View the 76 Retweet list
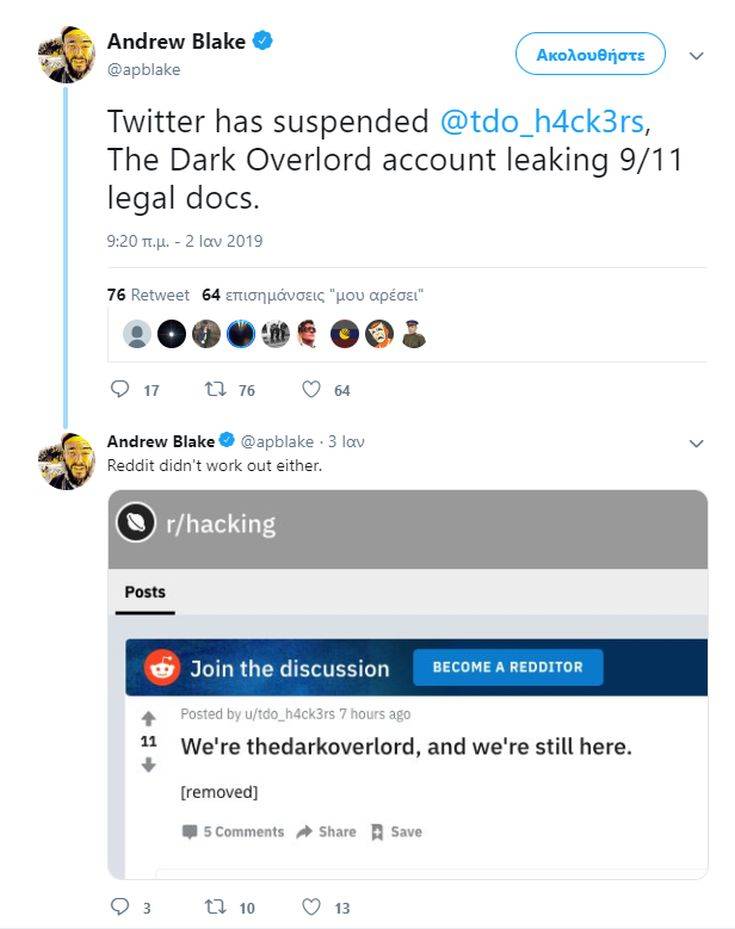This screenshot has height=929, width=735. (x=148, y=294)
